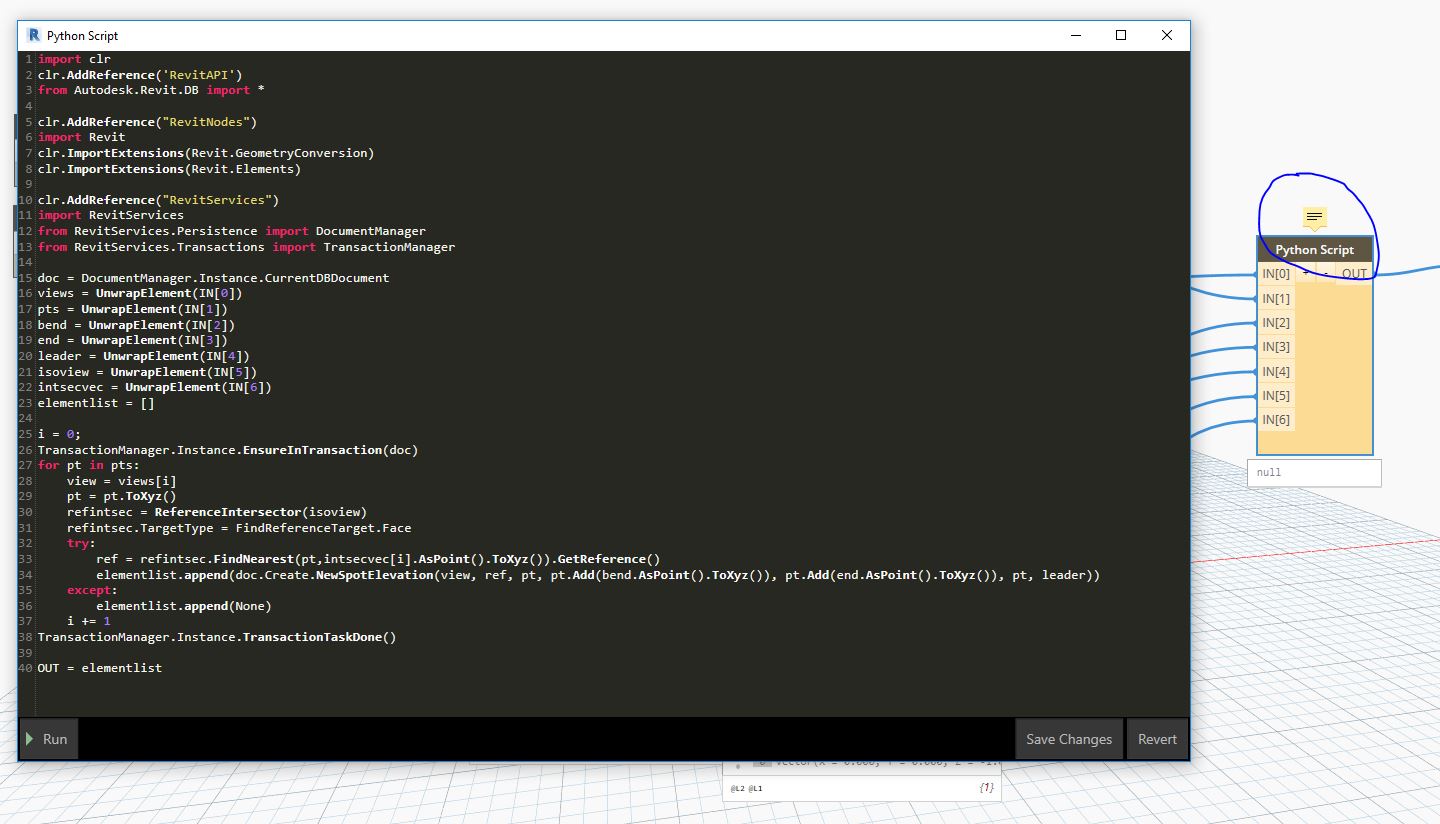Select the IN[6] input port on the node
This screenshot has height=824, width=1440.
click(1276, 419)
